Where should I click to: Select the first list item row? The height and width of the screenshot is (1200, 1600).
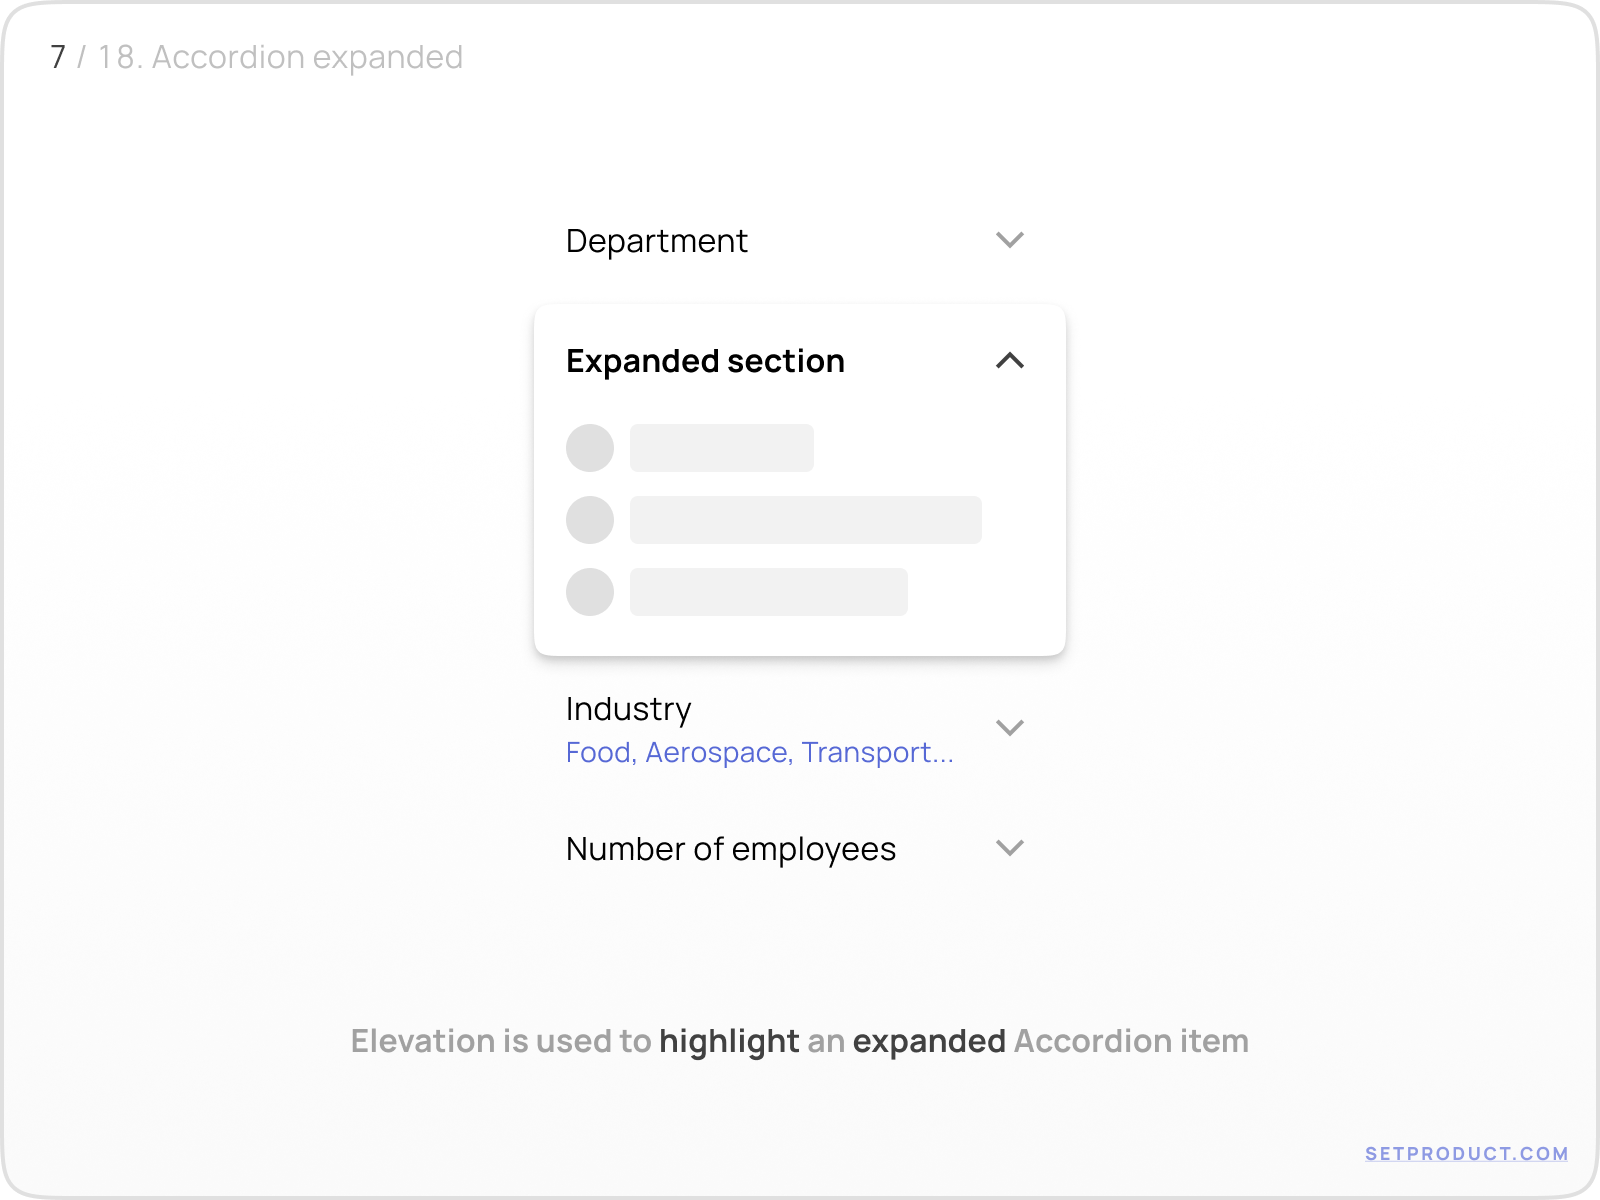tap(721, 448)
